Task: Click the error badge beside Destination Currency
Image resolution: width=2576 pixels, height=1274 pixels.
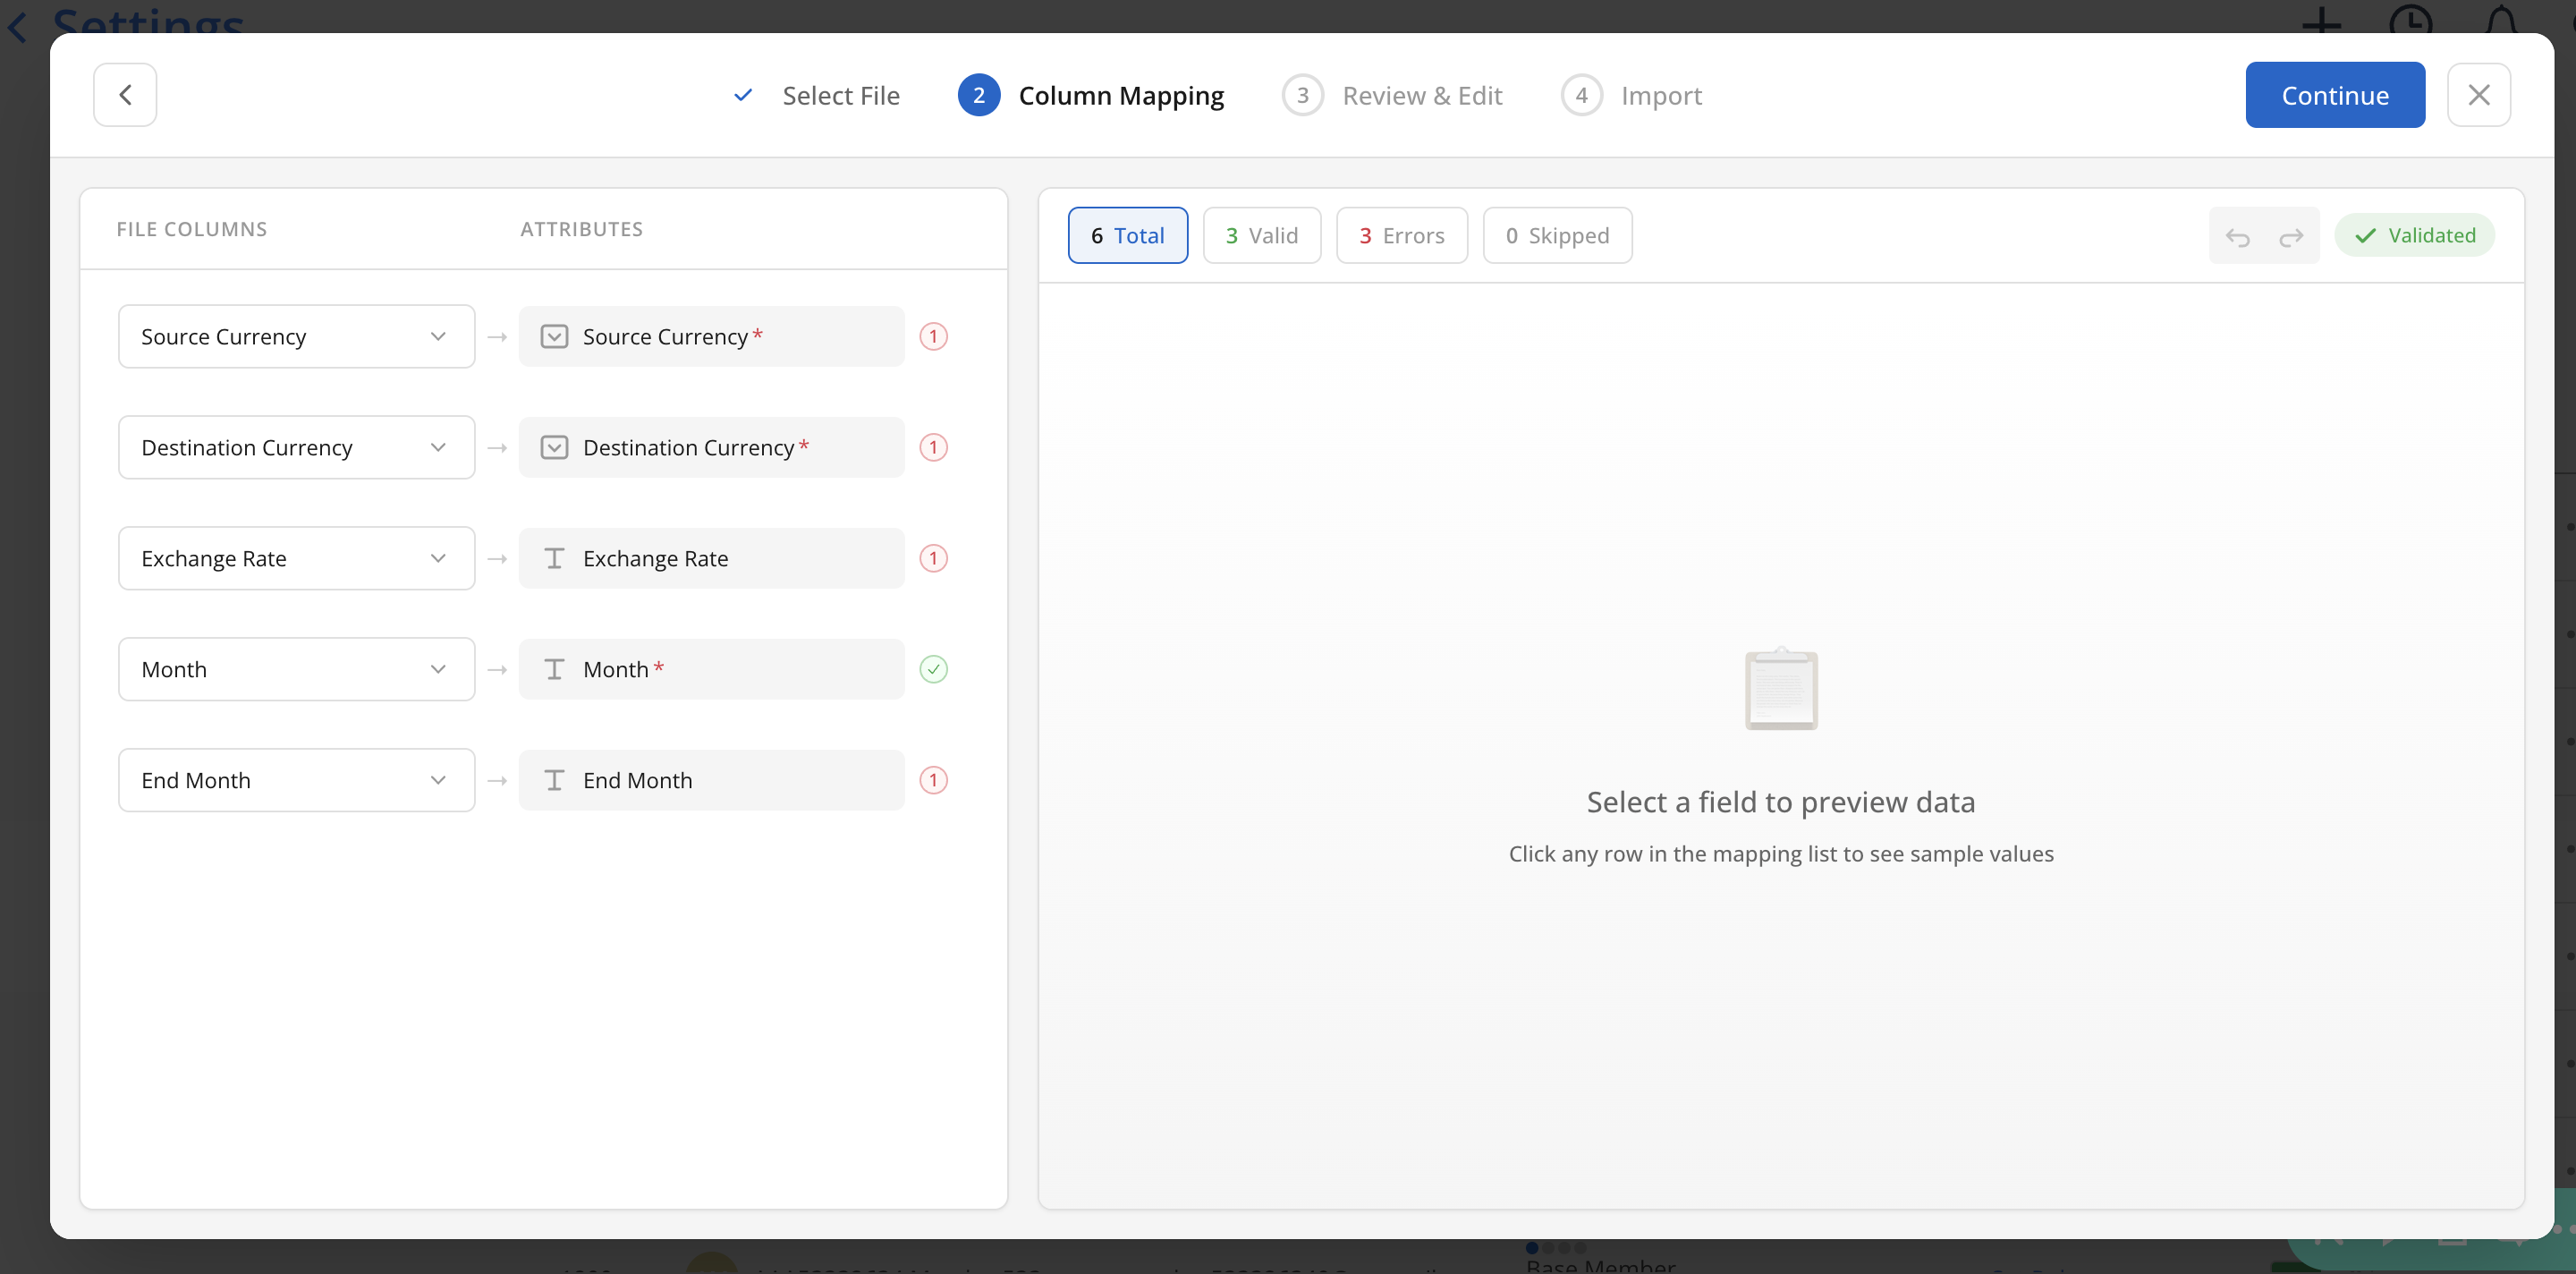Action: click(933, 447)
